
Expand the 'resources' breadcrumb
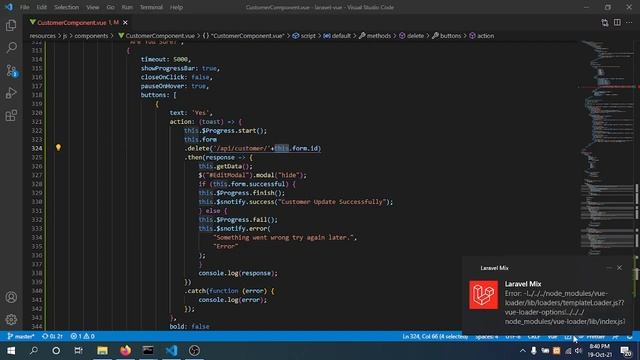tap(42, 36)
